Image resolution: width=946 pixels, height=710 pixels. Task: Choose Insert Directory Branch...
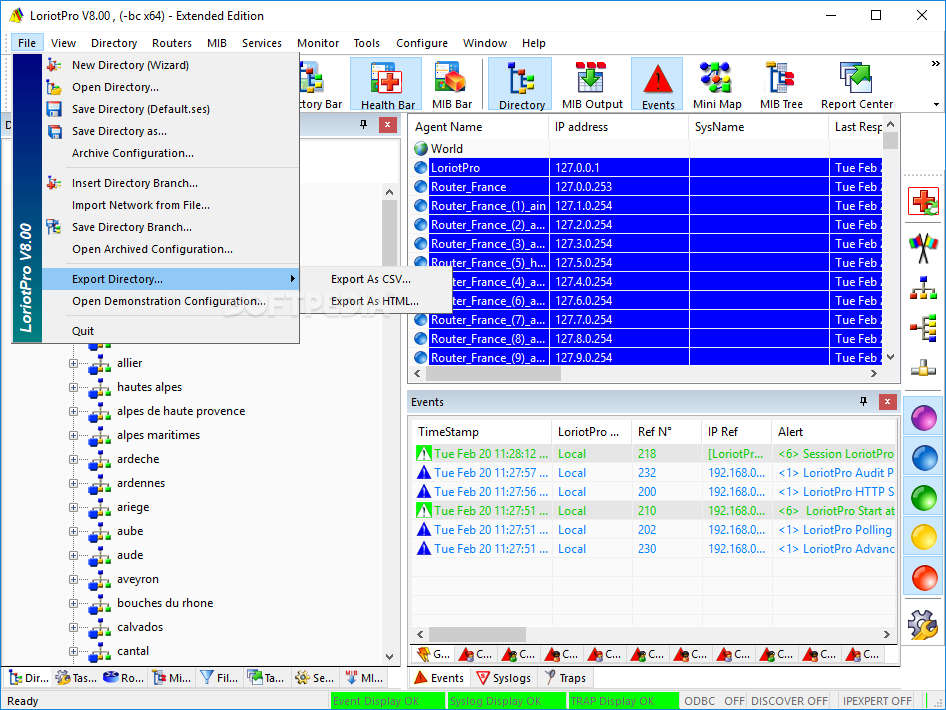tap(171, 183)
